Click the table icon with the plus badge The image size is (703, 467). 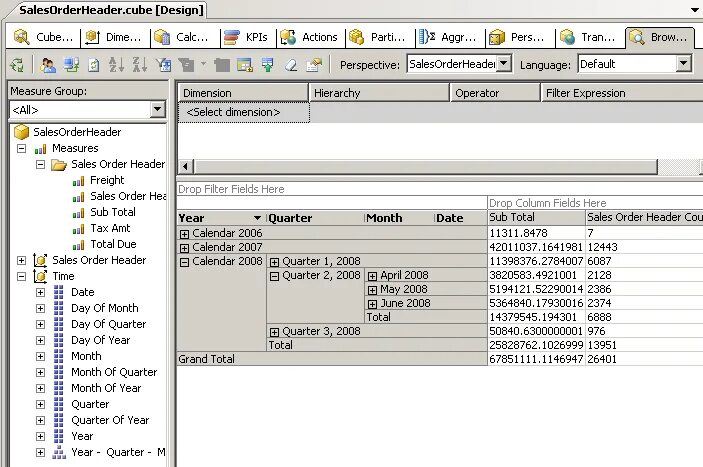(x=245, y=65)
